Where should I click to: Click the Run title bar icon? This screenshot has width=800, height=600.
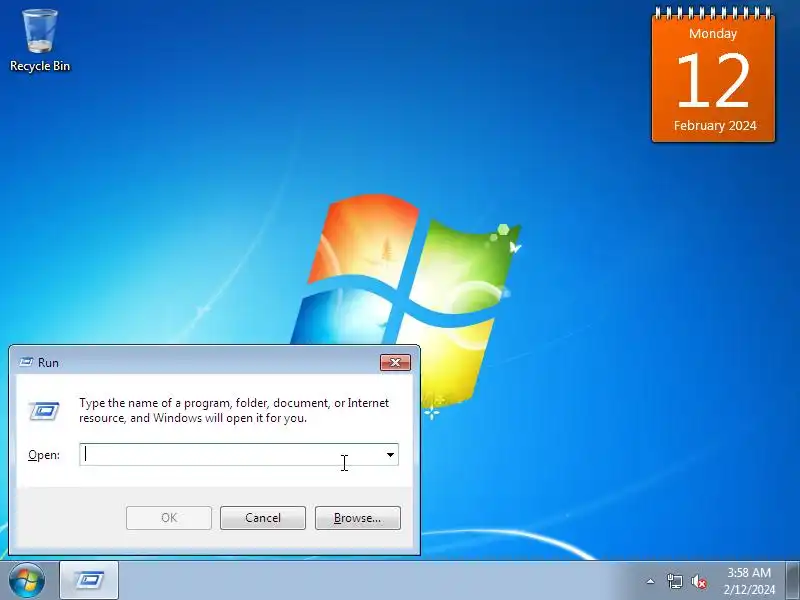click(x=26, y=362)
